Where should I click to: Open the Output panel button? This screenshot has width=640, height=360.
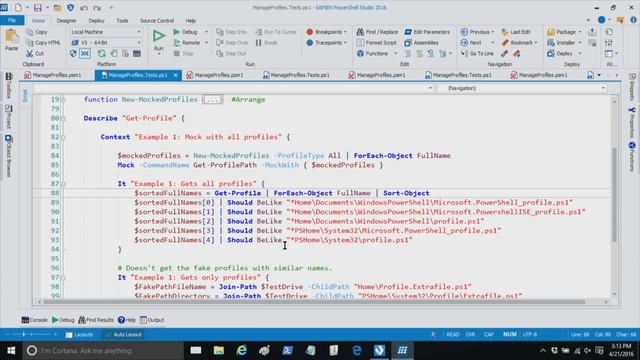152,320
